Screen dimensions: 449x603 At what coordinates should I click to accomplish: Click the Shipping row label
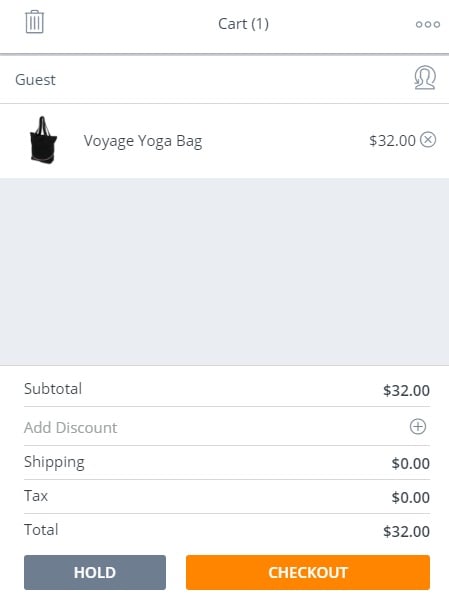click(54, 462)
